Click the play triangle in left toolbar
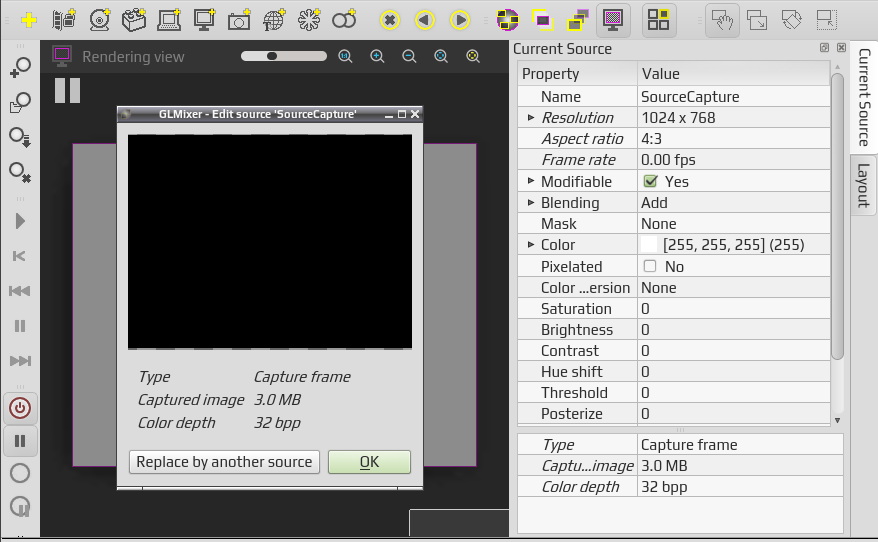Screen dimensions: 878x542 (20, 221)
